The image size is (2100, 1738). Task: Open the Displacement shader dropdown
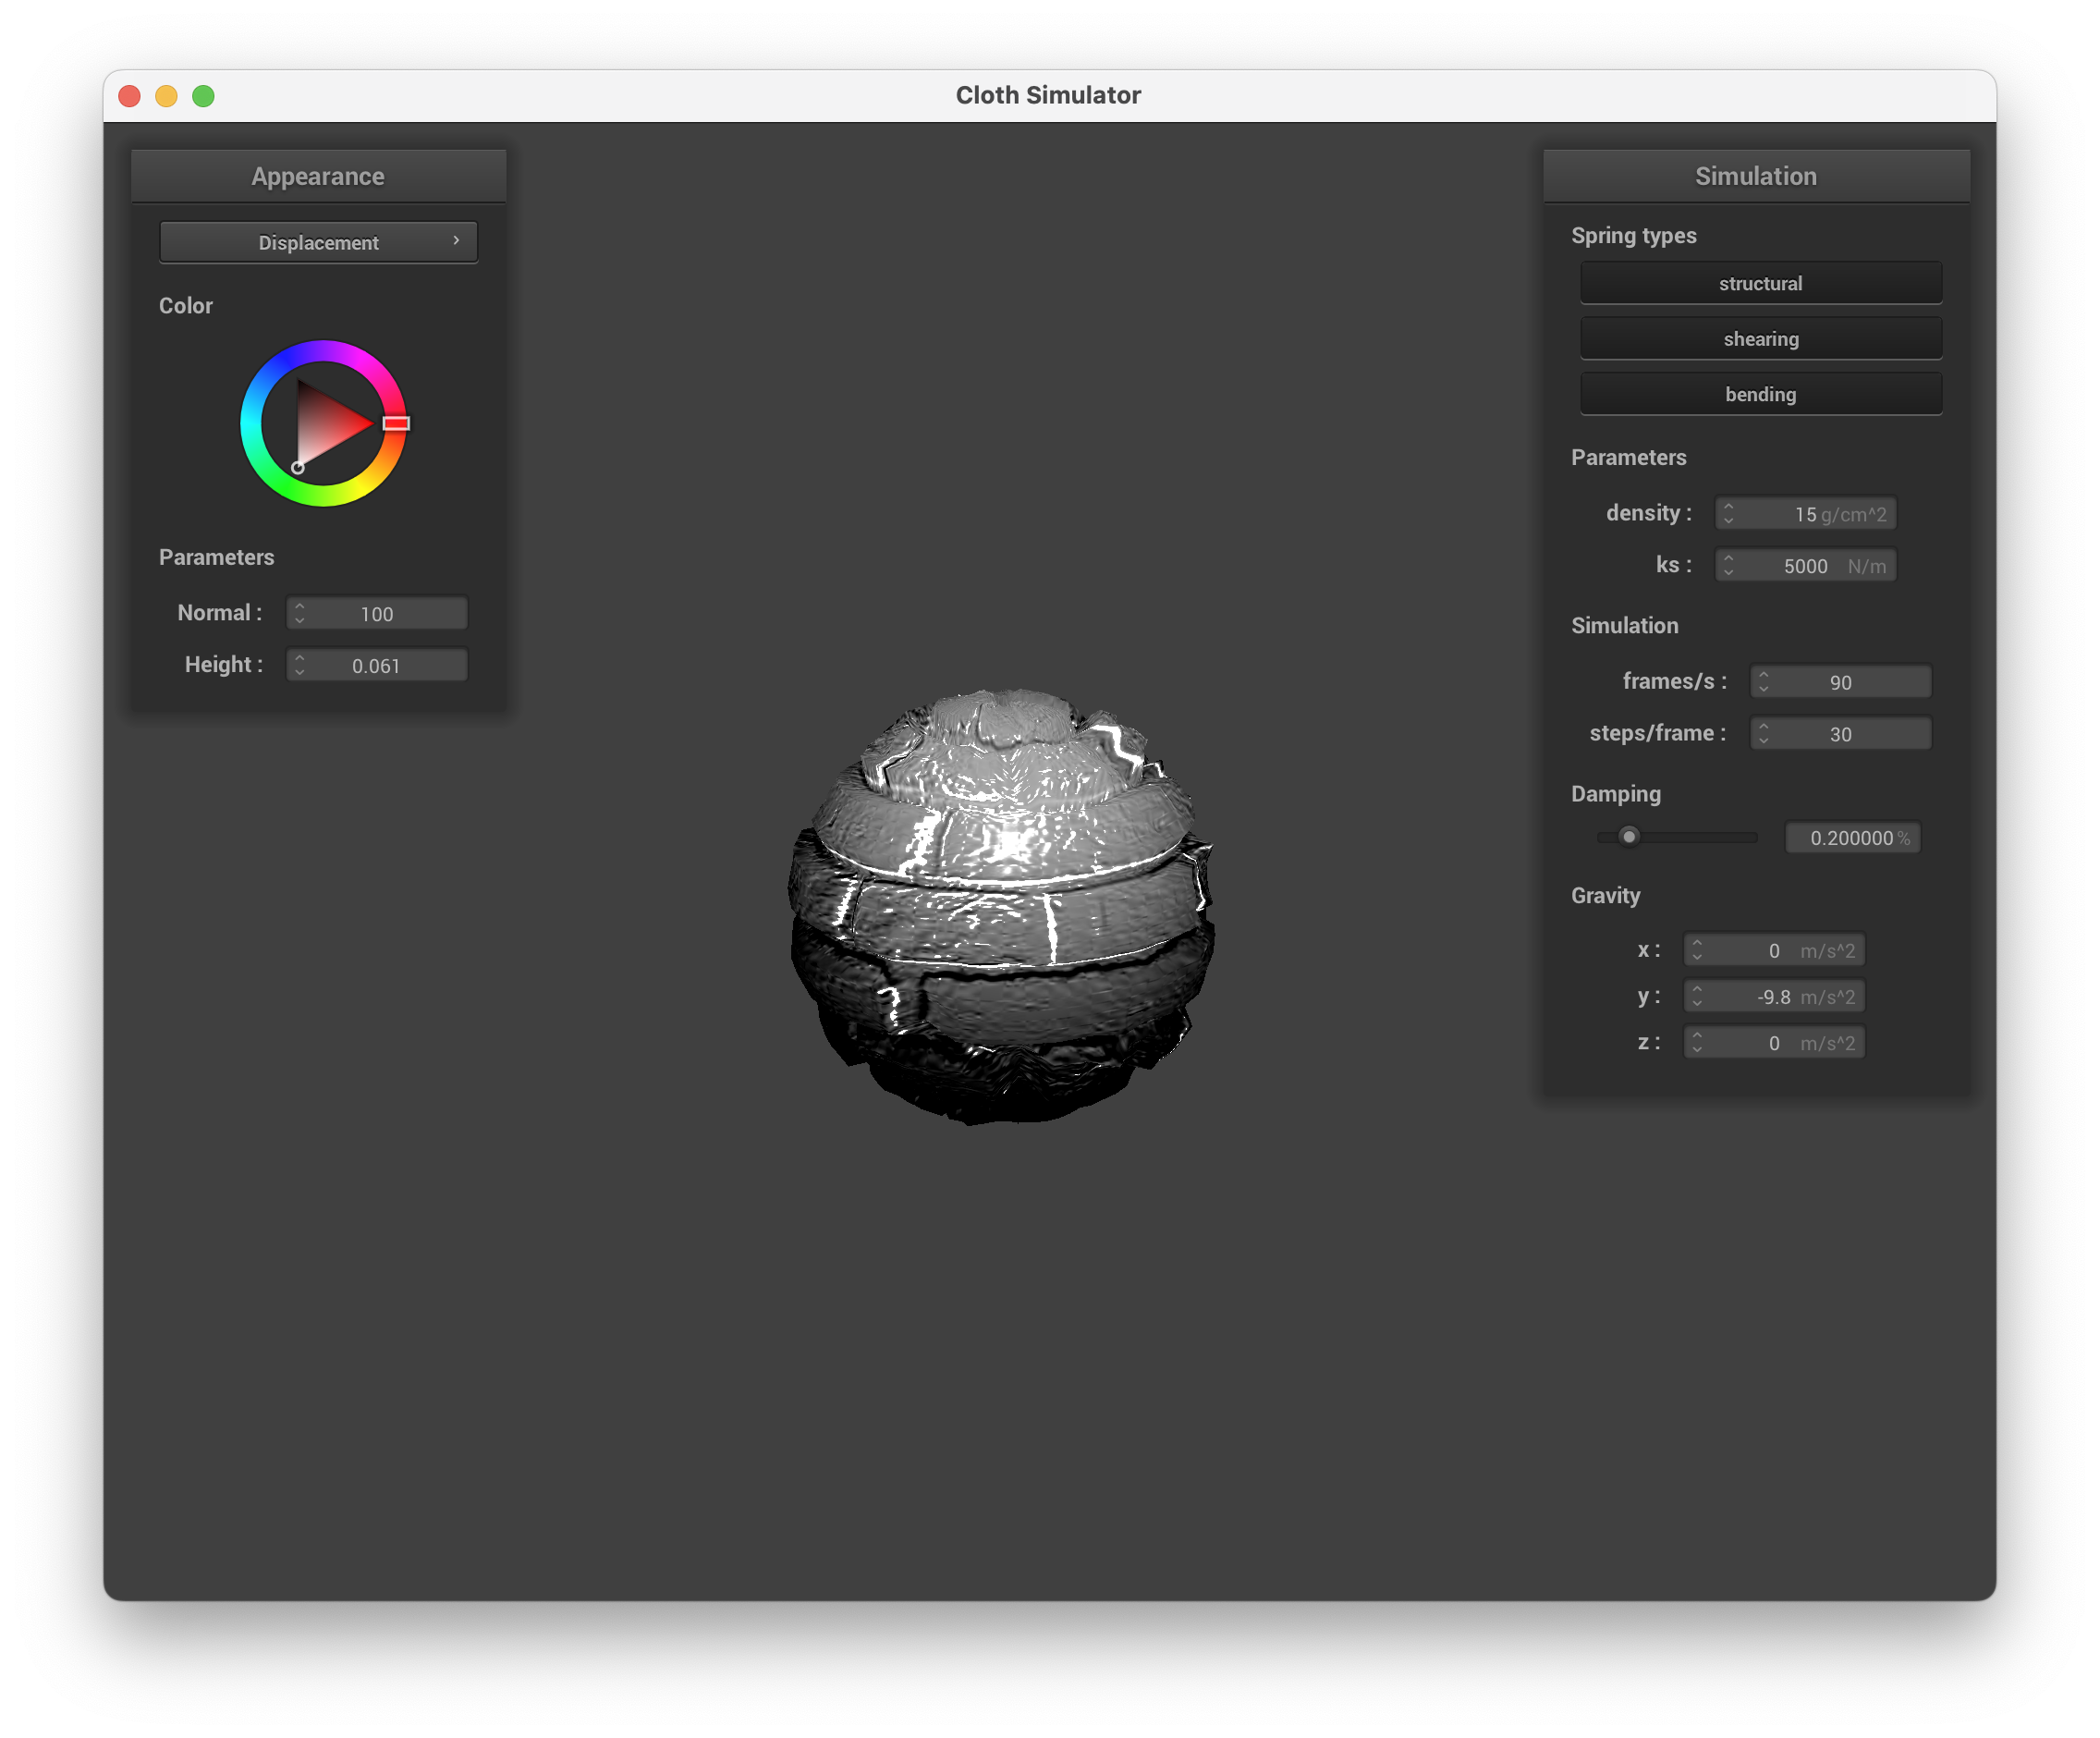pyautogui.click(x=318, y=242)
